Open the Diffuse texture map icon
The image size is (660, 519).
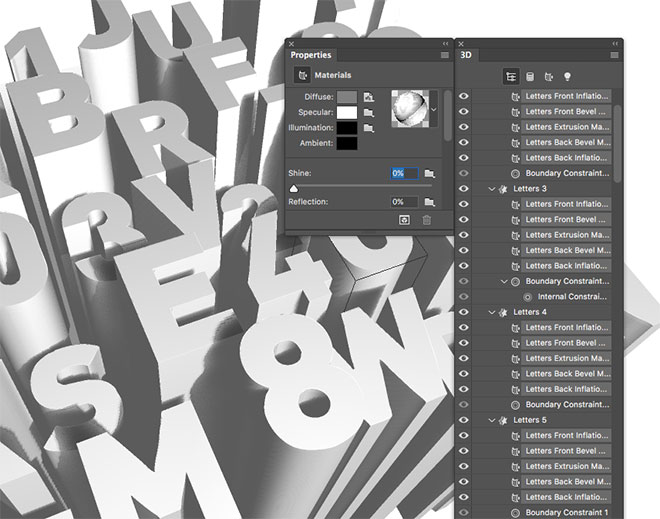click(368, 97)
